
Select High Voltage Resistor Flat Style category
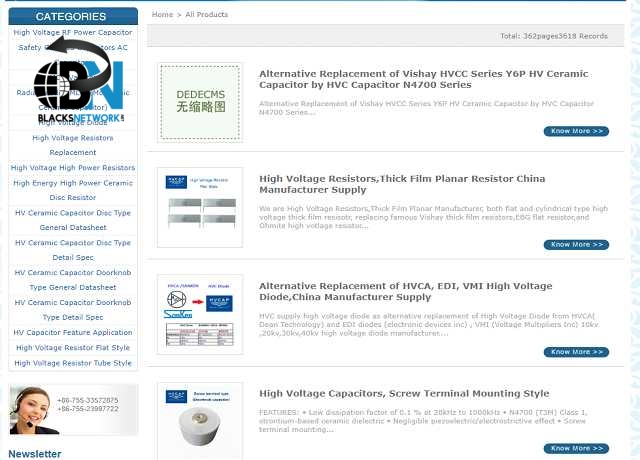click(73, 348)
